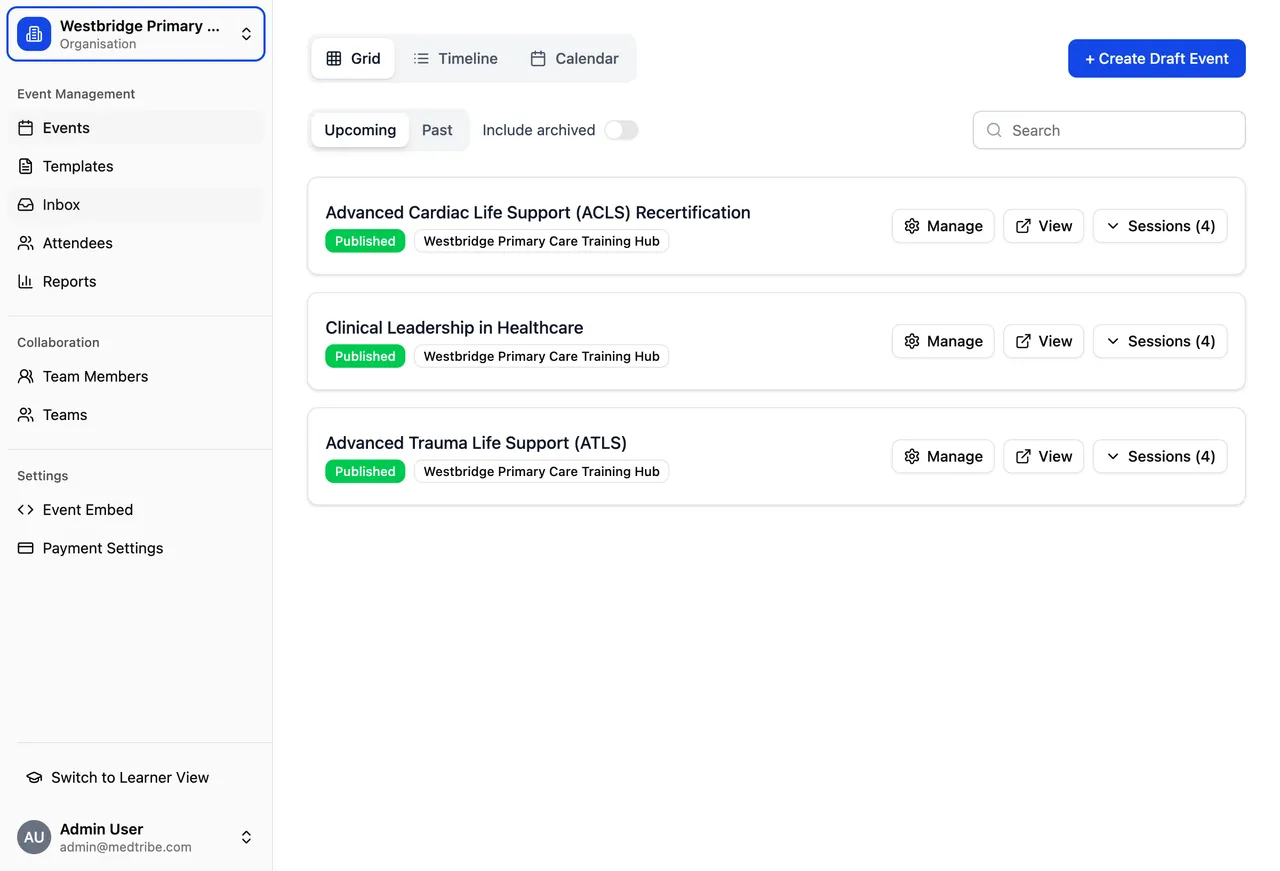Click the Inbox tray icon
The height and width of the screenshot is (871, 1280).
coord(26,205)
